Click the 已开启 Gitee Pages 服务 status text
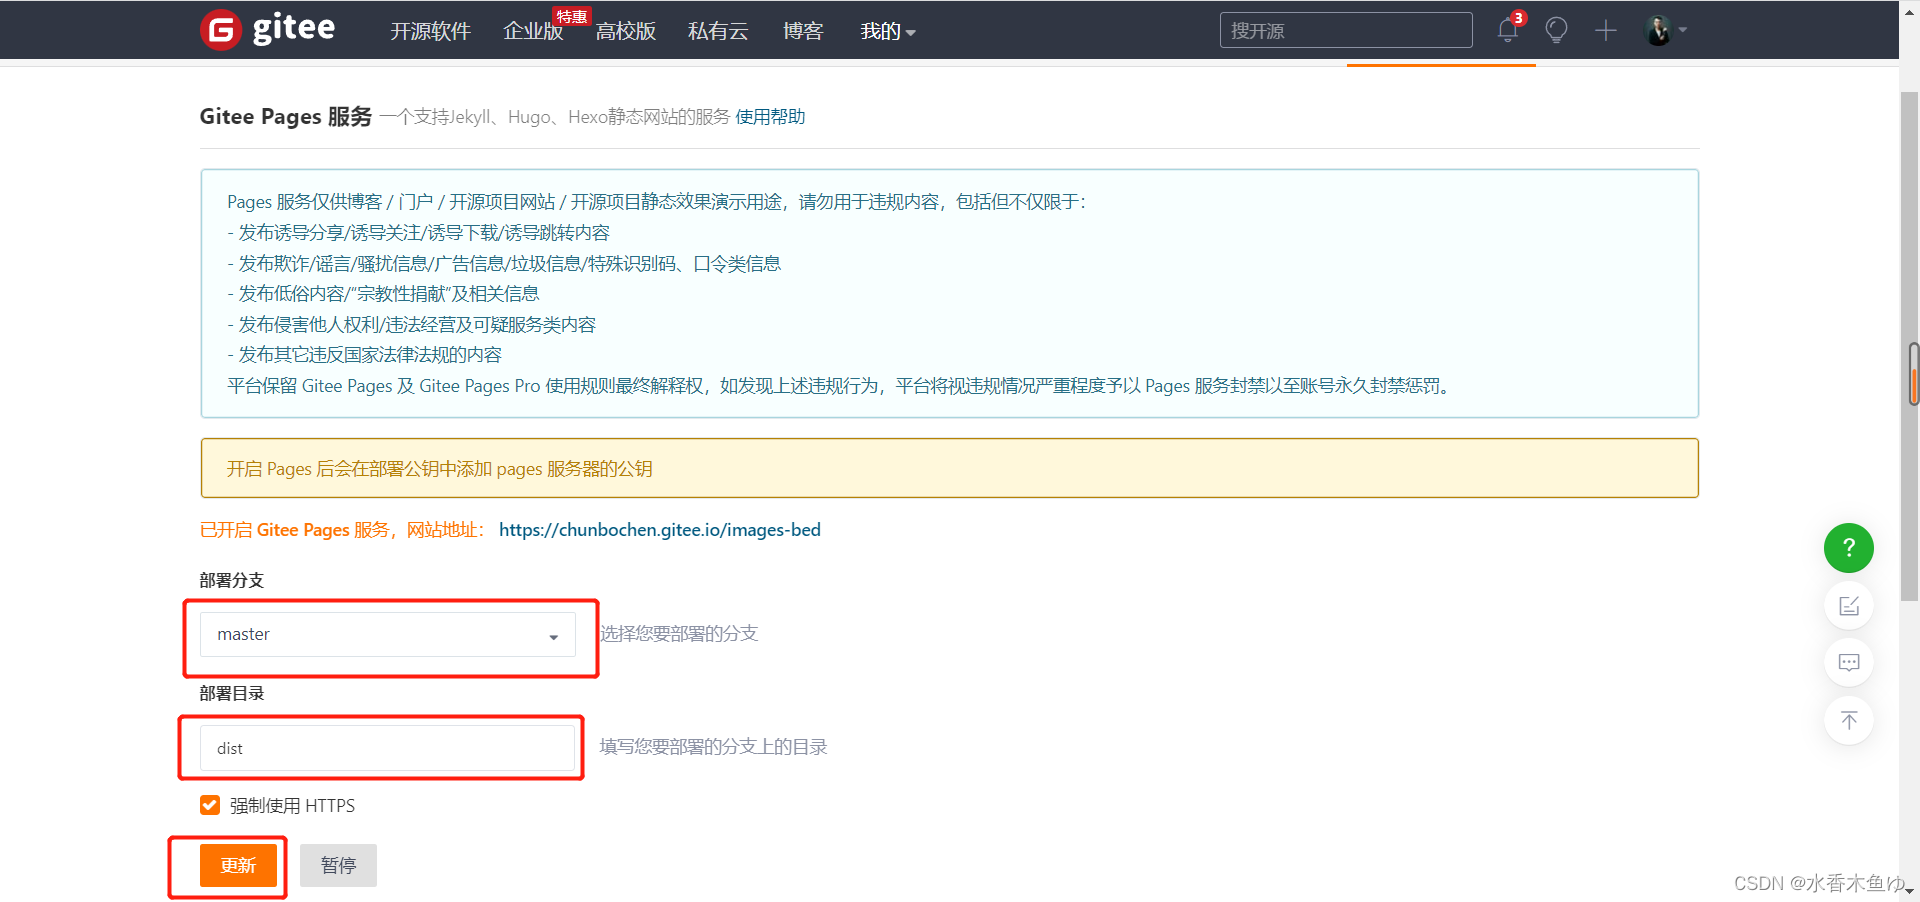 pos(343,530)
